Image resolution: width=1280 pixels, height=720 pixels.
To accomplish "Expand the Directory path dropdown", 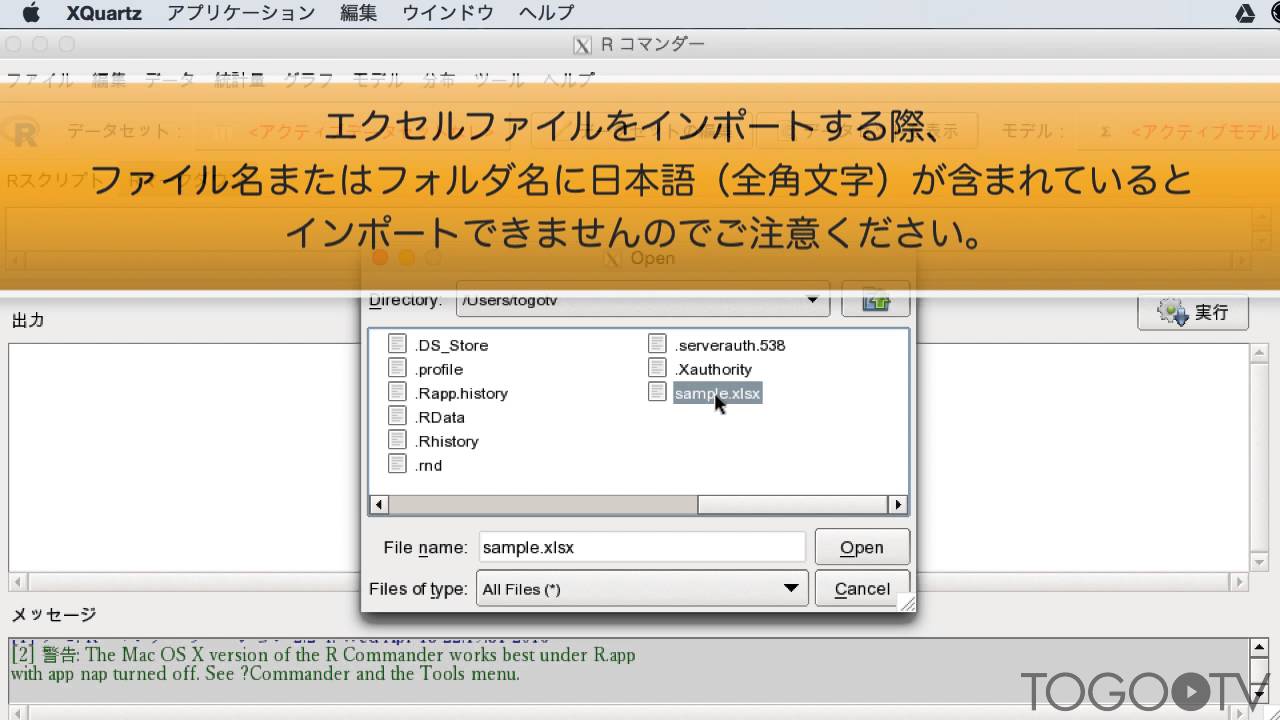I will pos(812,300).
